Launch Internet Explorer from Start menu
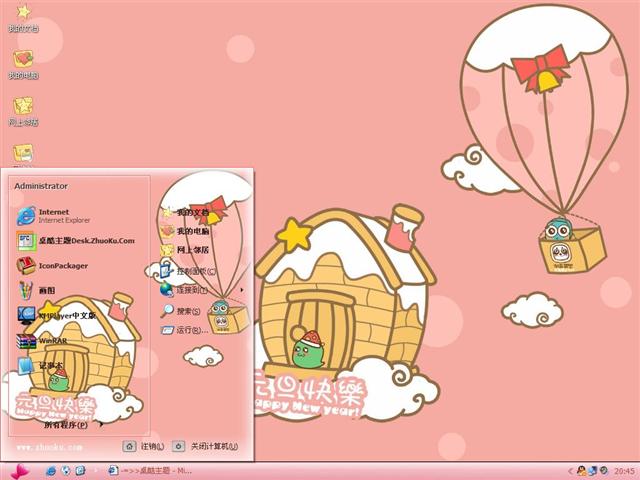The image size is (640, 480). click(x=53, y=216)
